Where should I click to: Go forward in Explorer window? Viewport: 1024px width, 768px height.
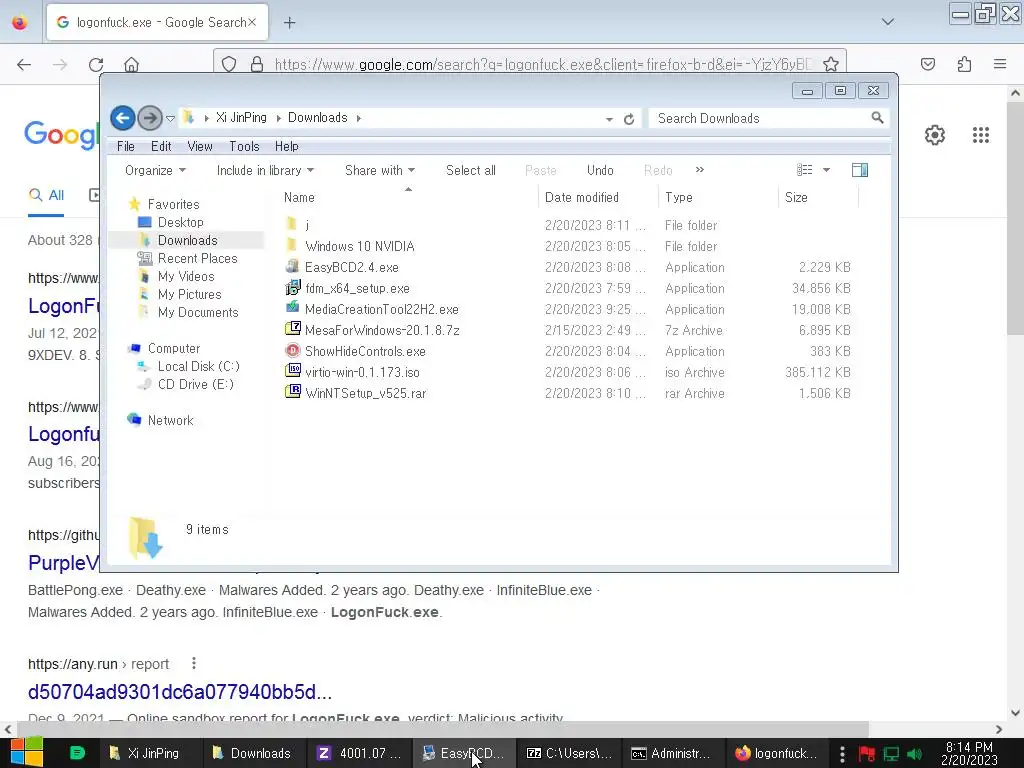point(150,118)
